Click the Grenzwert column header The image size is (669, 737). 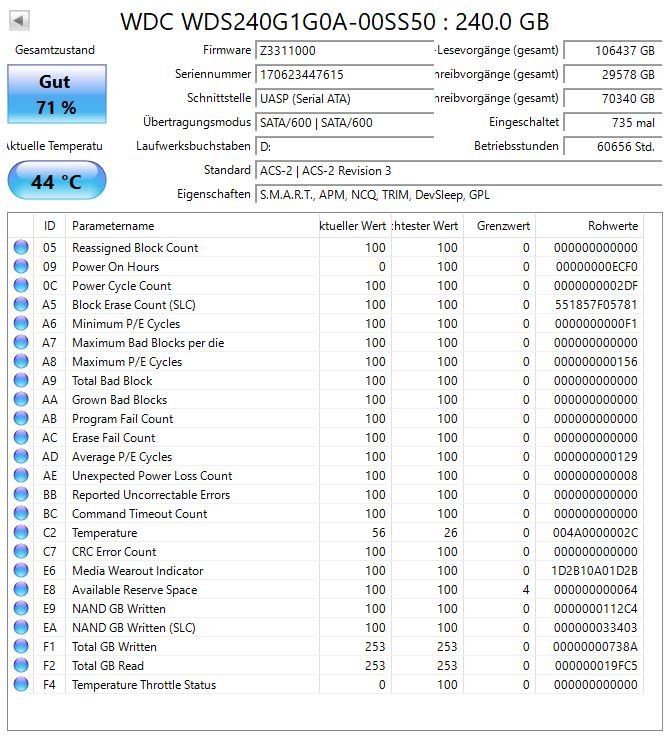coord(499,226)
